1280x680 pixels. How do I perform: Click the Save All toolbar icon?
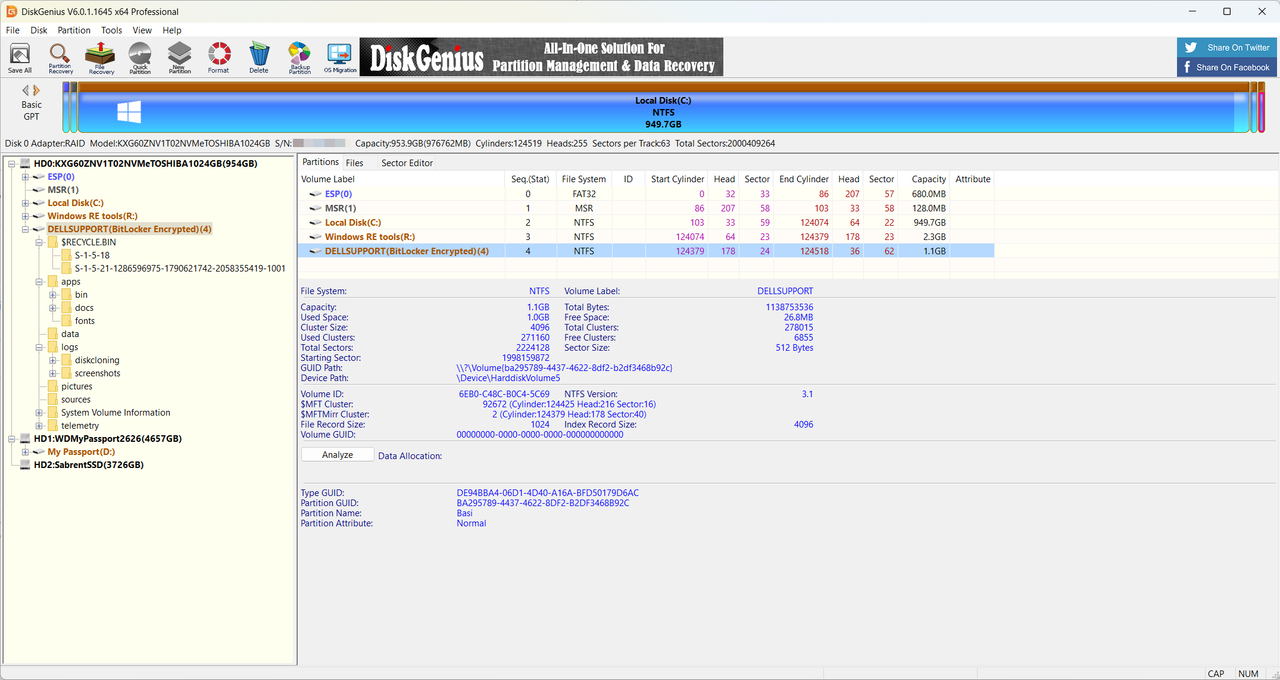(20, 57)
